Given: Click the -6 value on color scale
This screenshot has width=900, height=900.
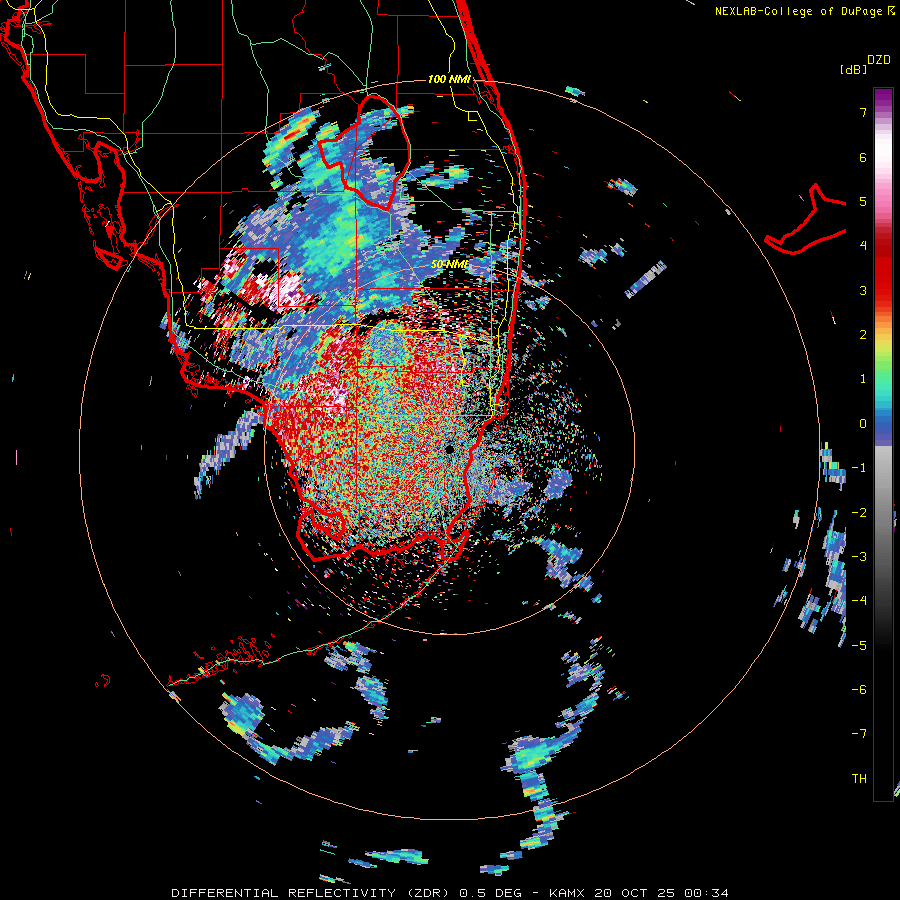Looking at the screenshot, I should click(859, 690).
